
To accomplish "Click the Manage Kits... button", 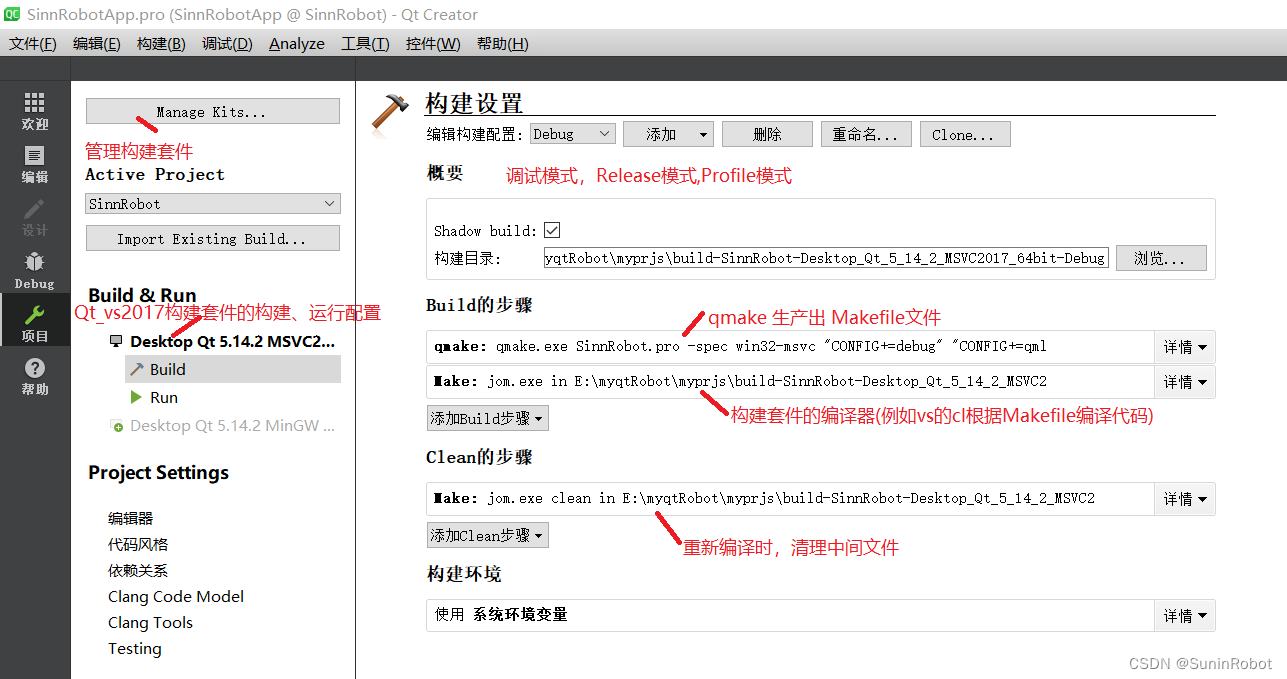I will coord(213,111).
